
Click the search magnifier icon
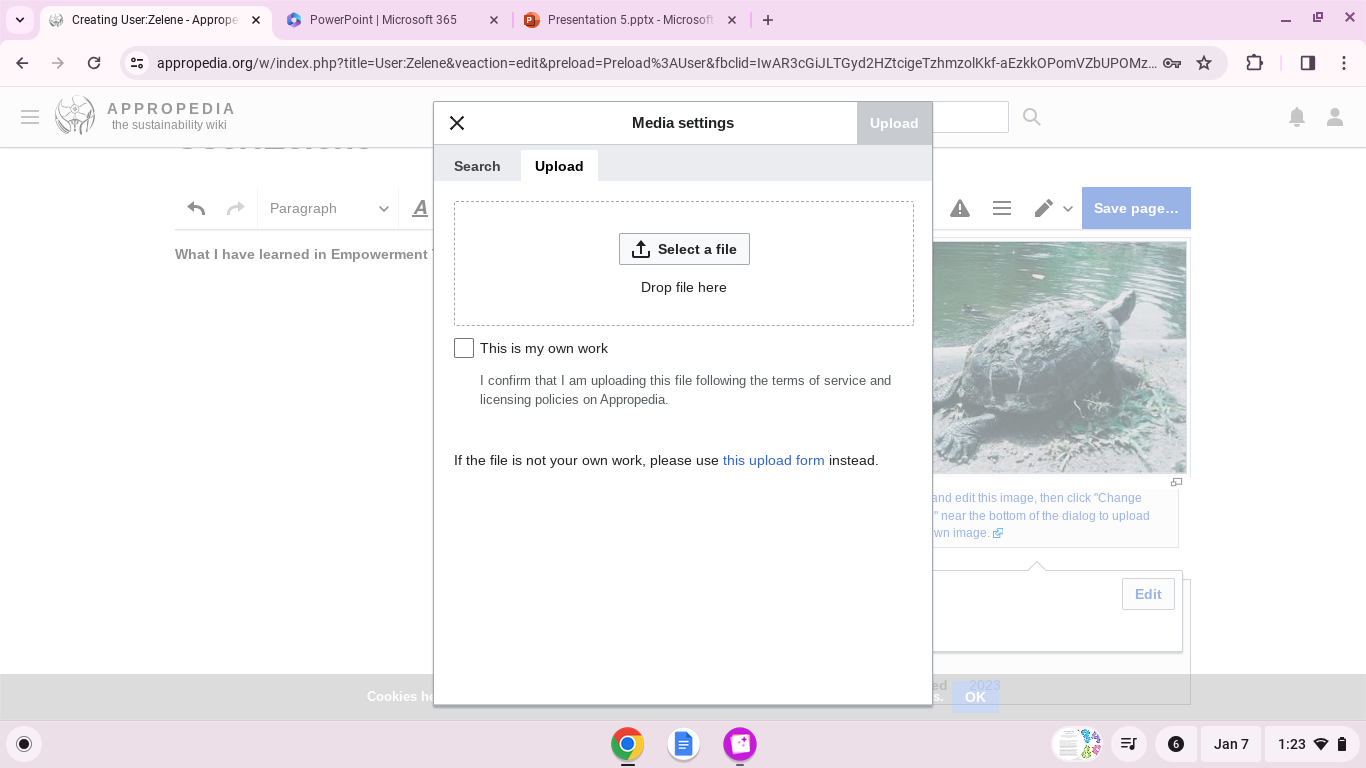pyautogui.click(x=1032, y=117)
